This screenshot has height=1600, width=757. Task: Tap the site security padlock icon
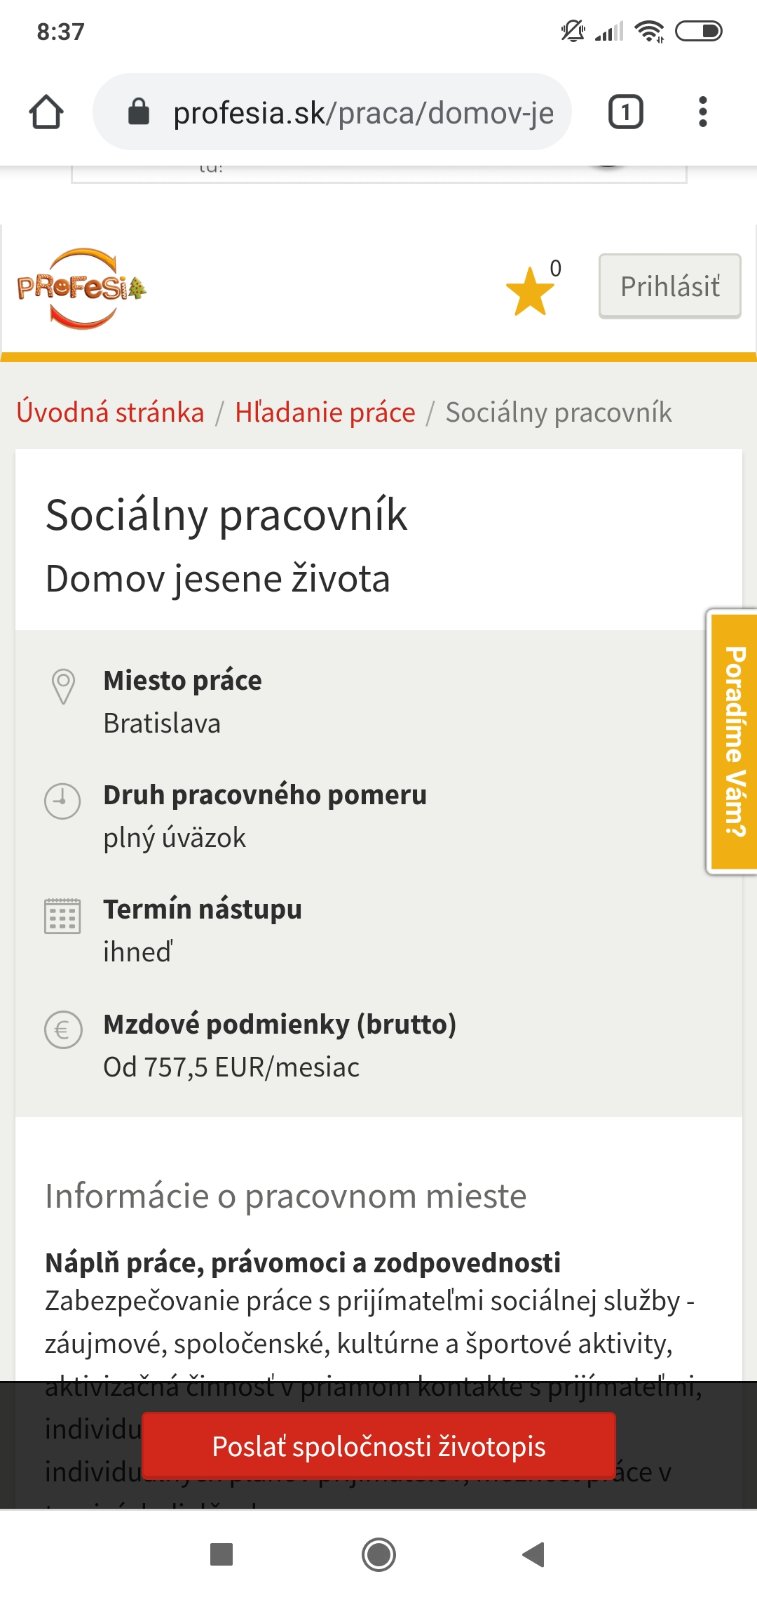(139, 112)
